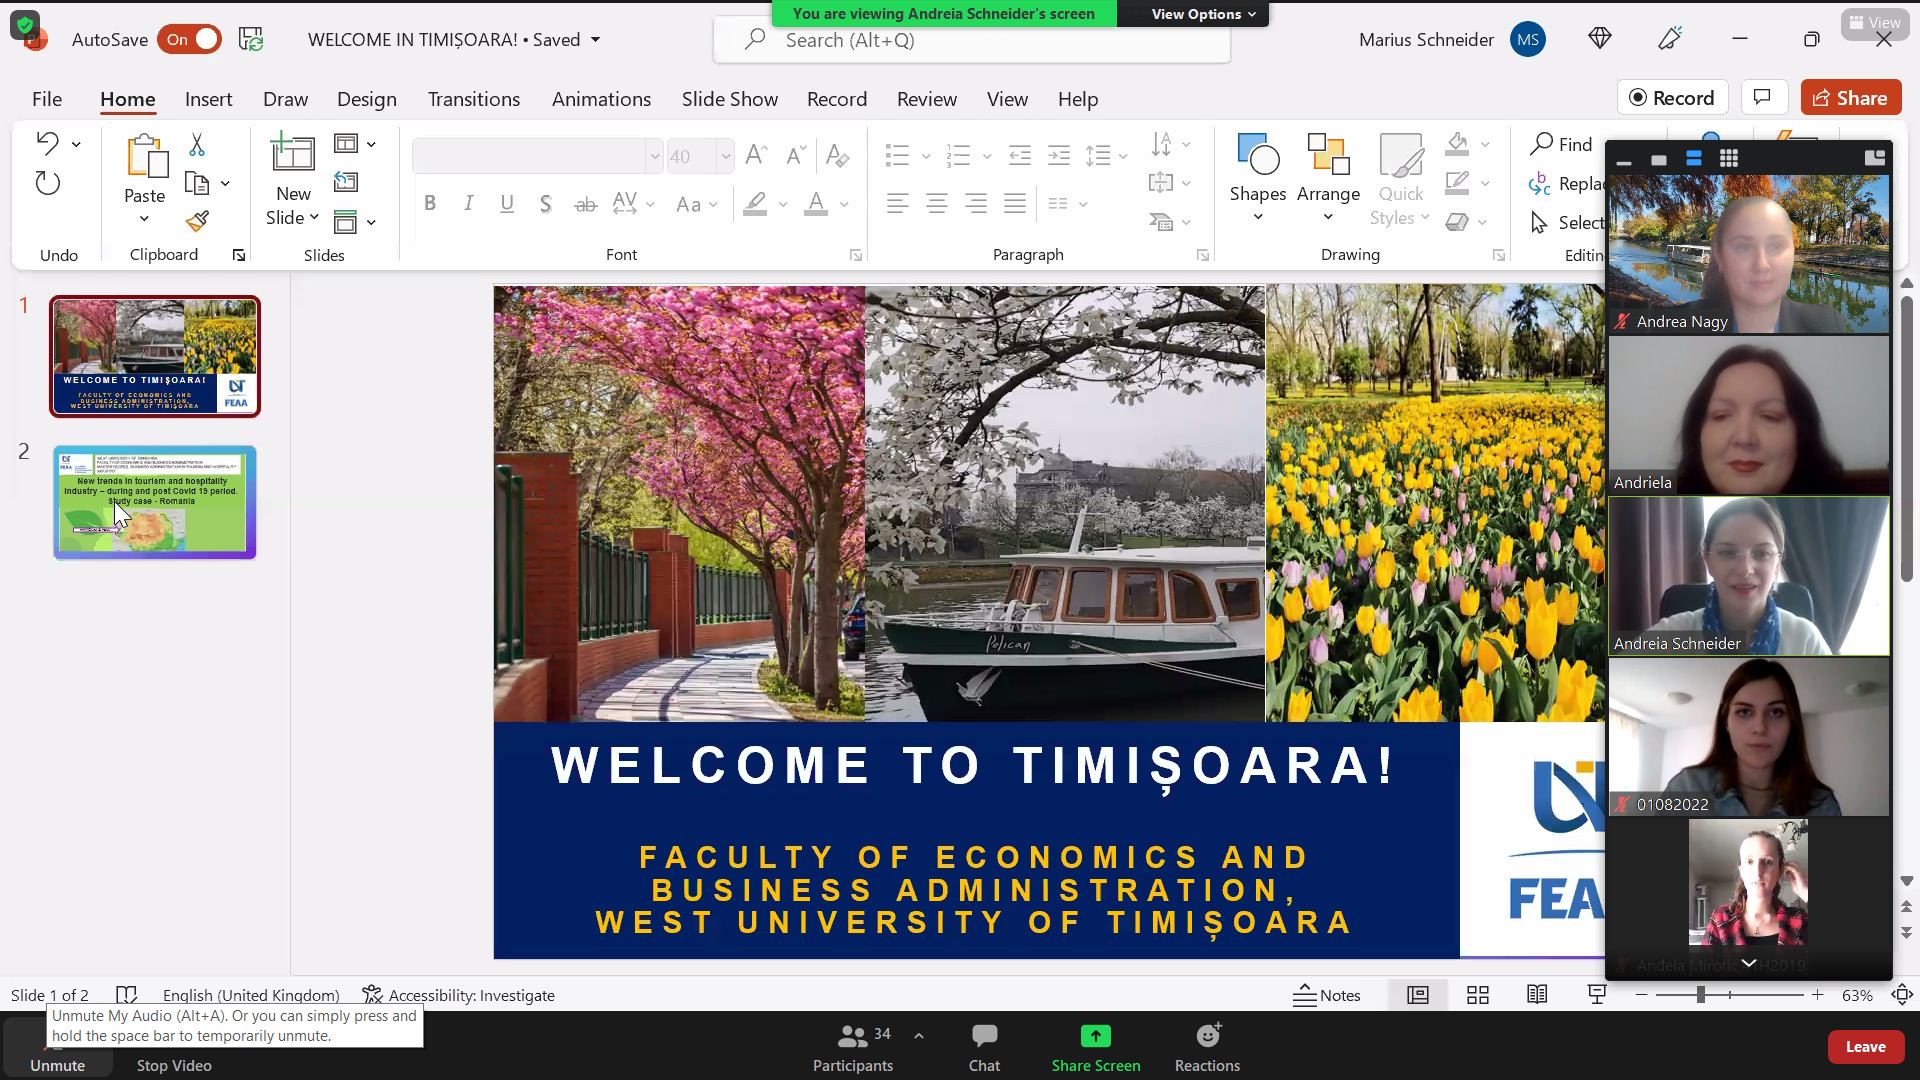Open New Slide dropdown arrow
Viewport: 1920px width, 1080px height.
tap(314, 217)
